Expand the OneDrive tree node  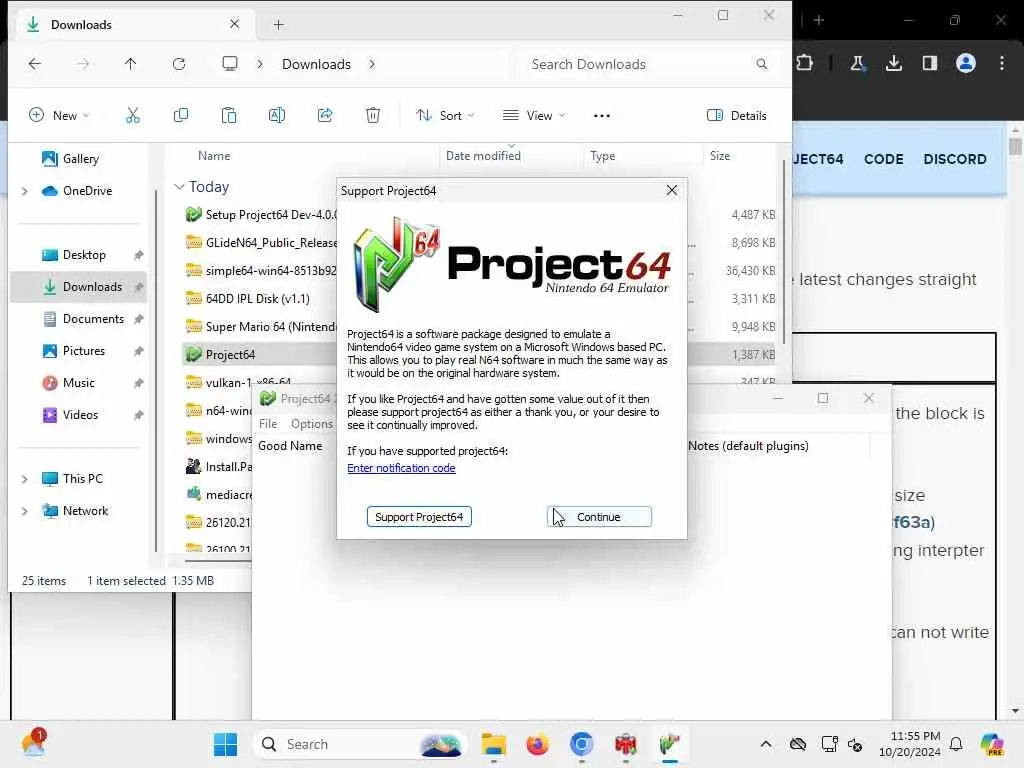pos(25,191)
